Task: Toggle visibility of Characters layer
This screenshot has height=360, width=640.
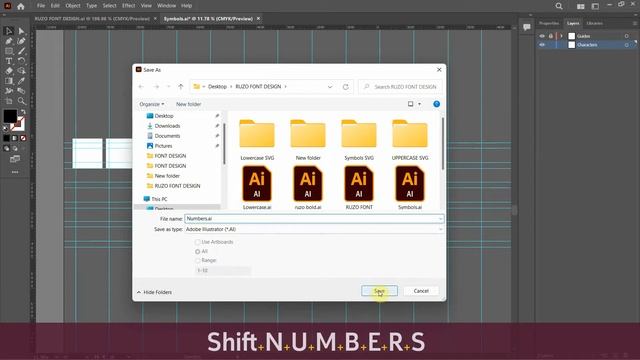Action: pos(542,45)
